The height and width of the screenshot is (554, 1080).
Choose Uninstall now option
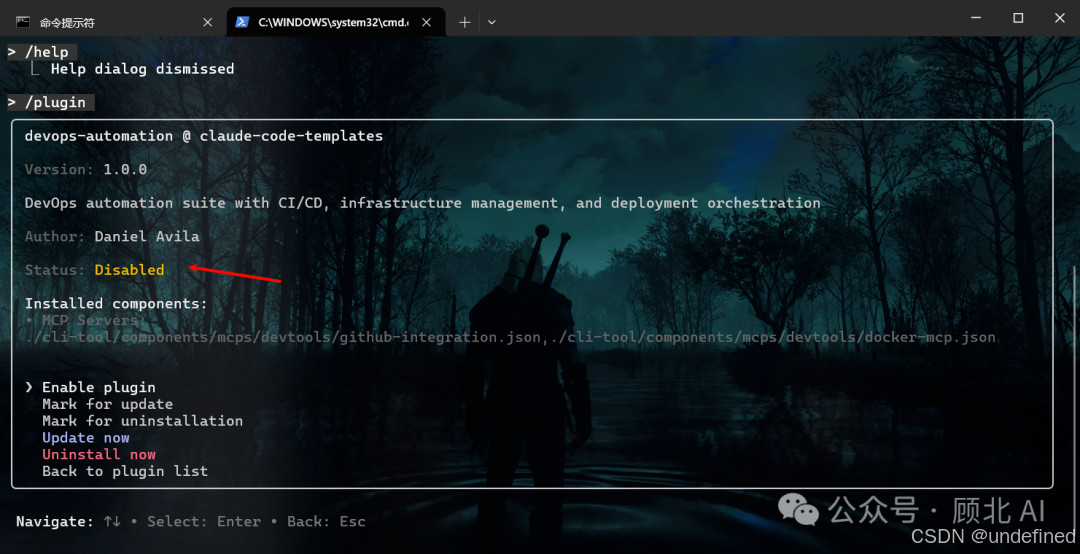(98, 454)
